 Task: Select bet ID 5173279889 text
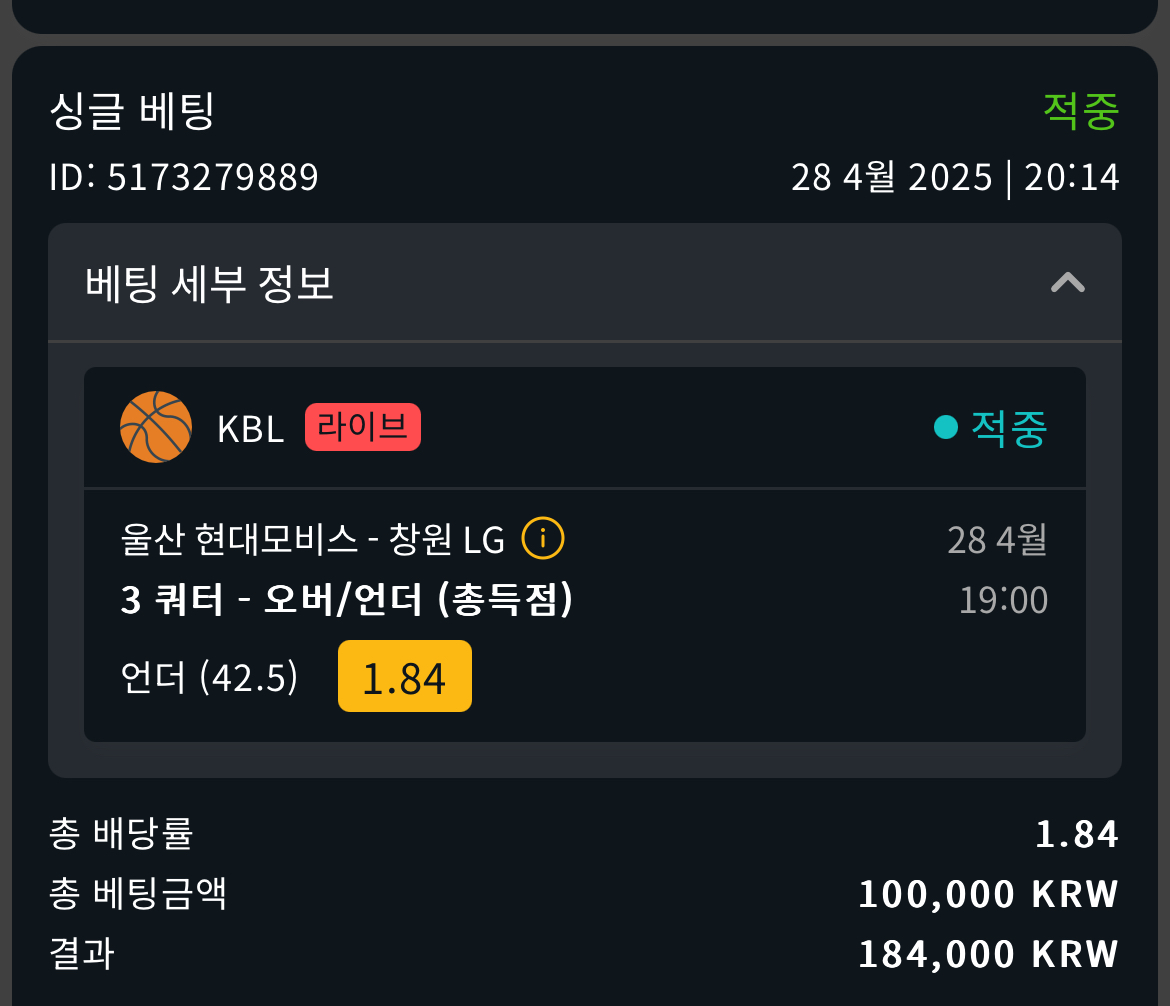[x=184, y=178]
